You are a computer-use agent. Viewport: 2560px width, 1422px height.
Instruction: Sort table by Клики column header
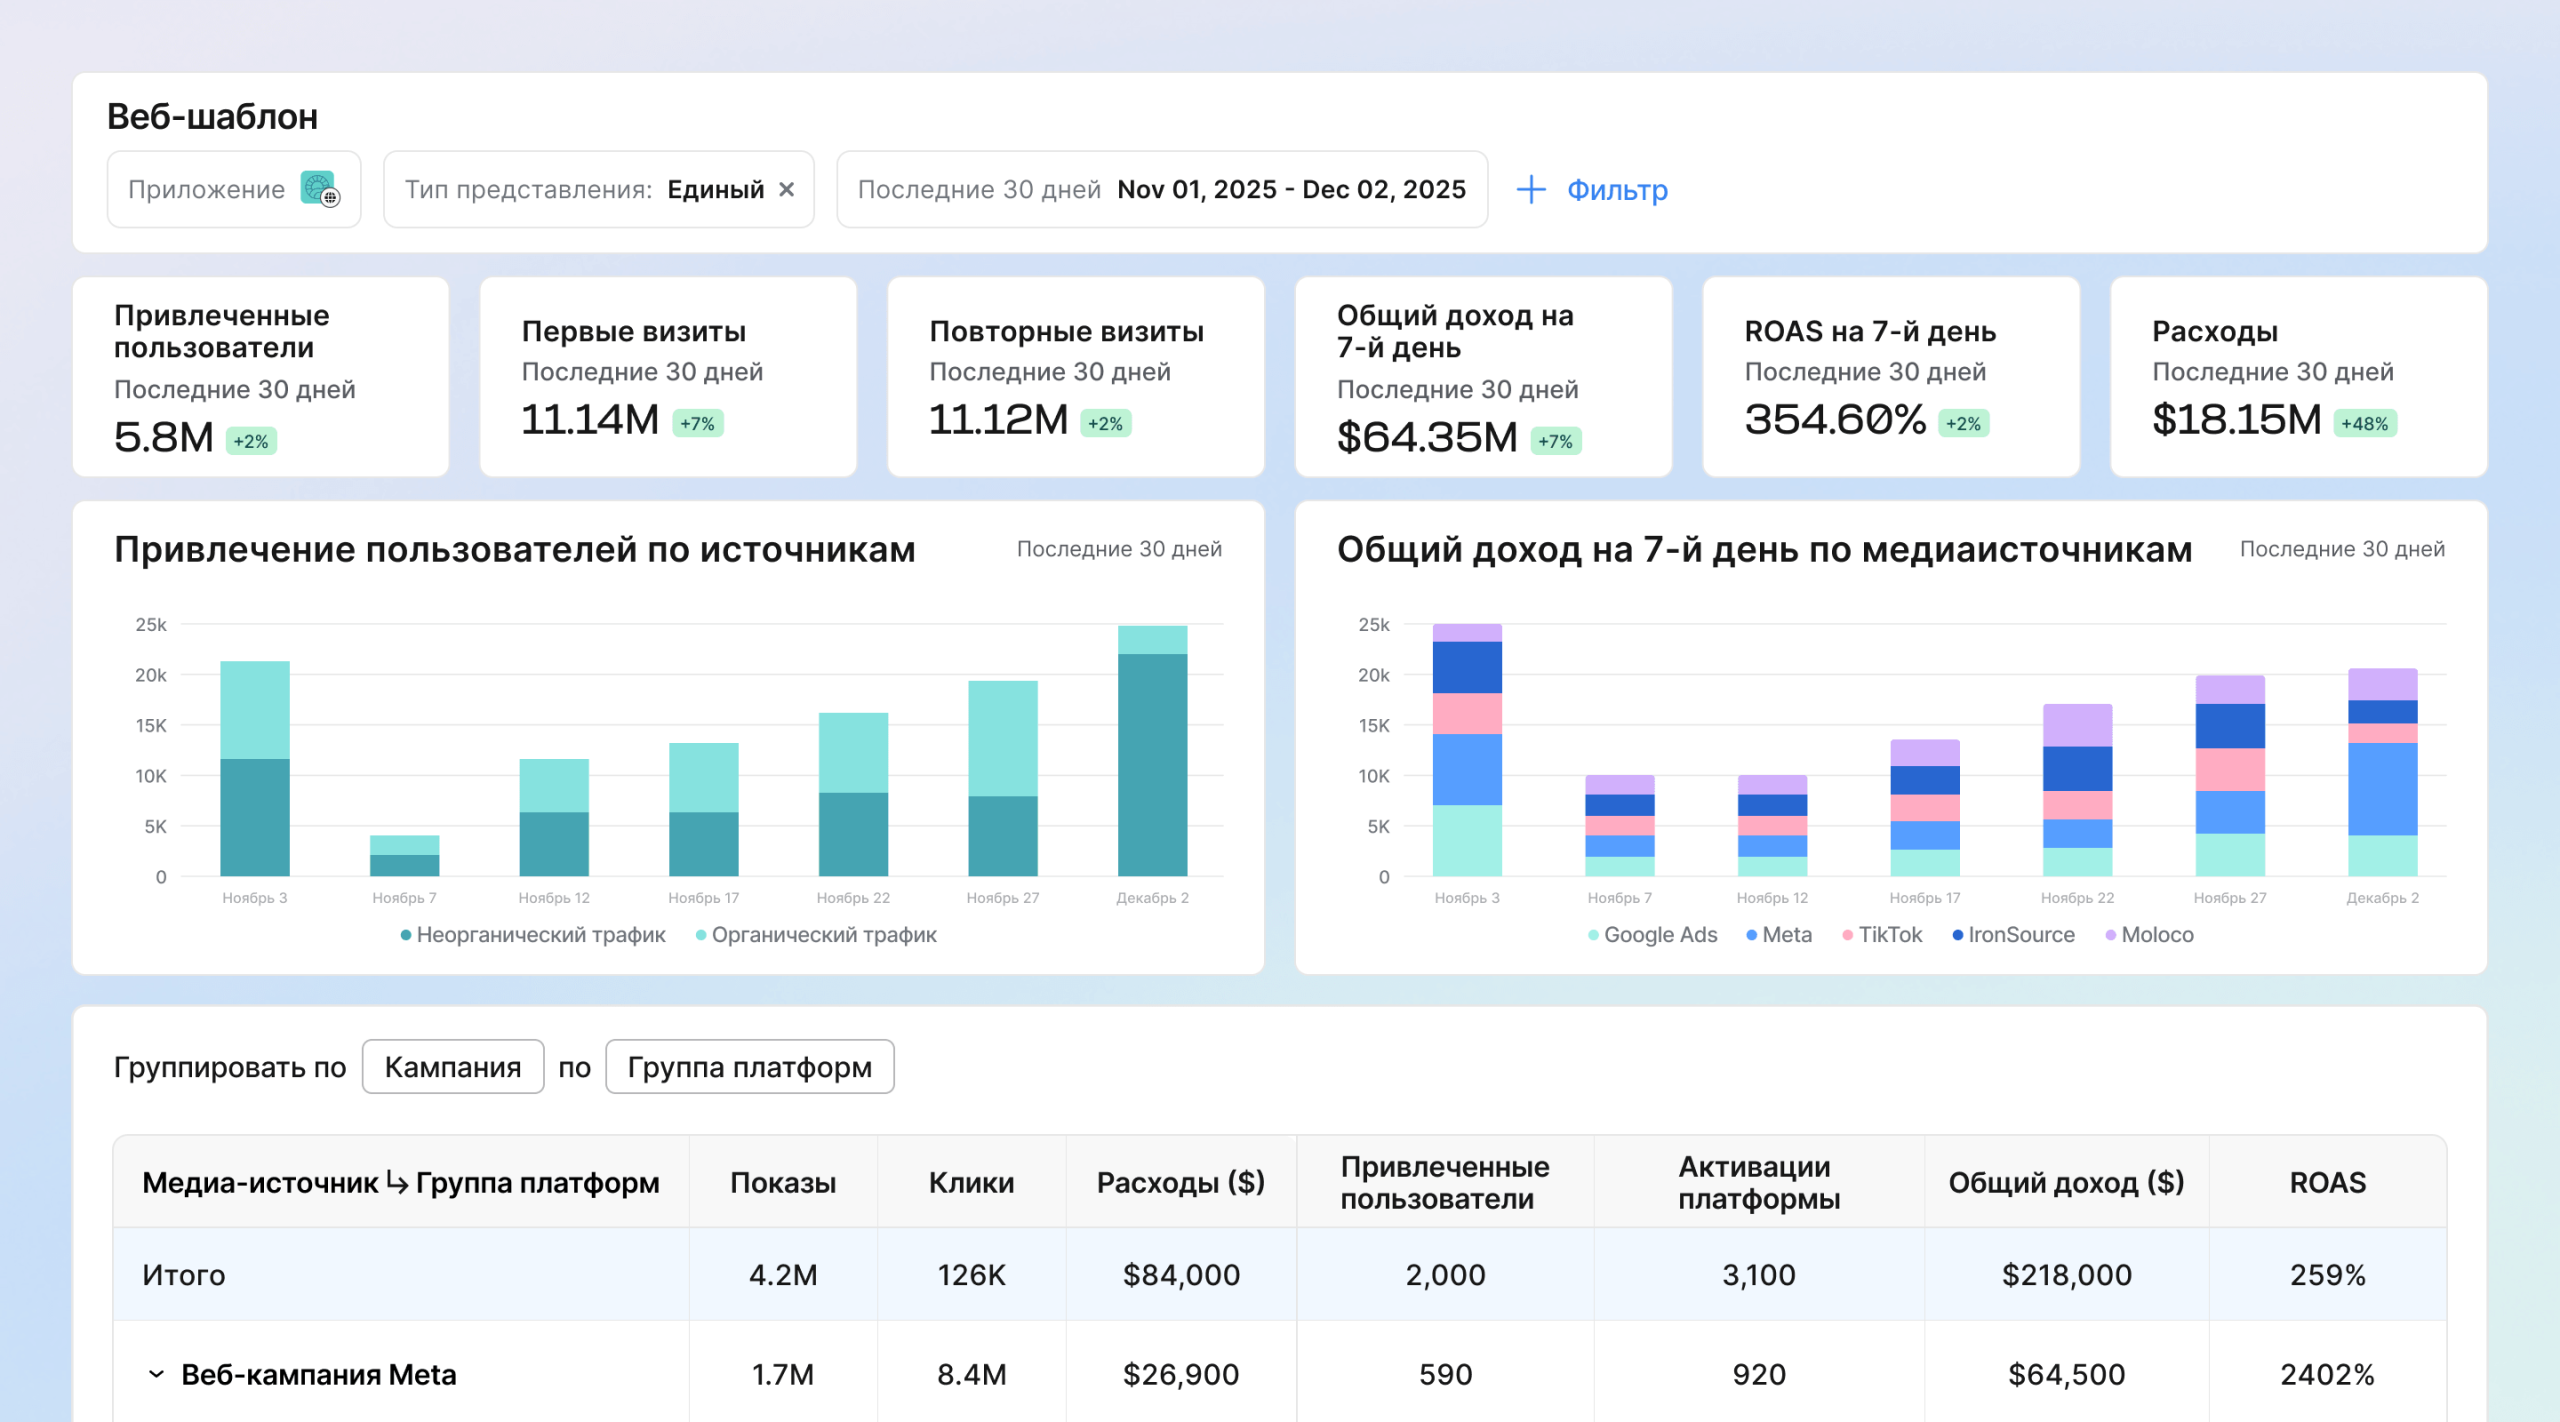tap(971, 1182)
